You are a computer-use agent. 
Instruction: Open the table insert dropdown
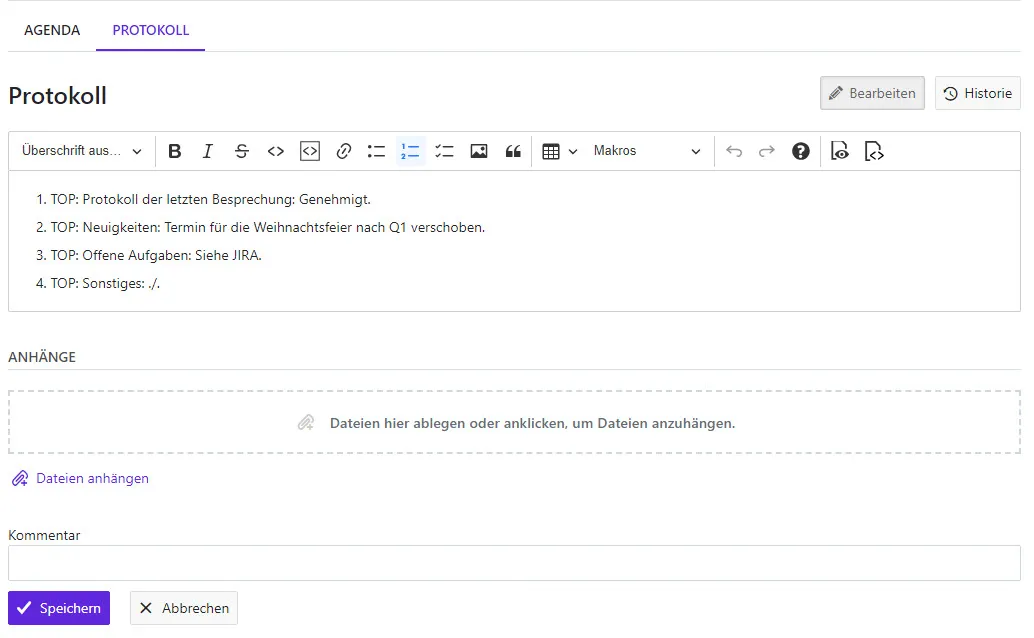(560, 151)
